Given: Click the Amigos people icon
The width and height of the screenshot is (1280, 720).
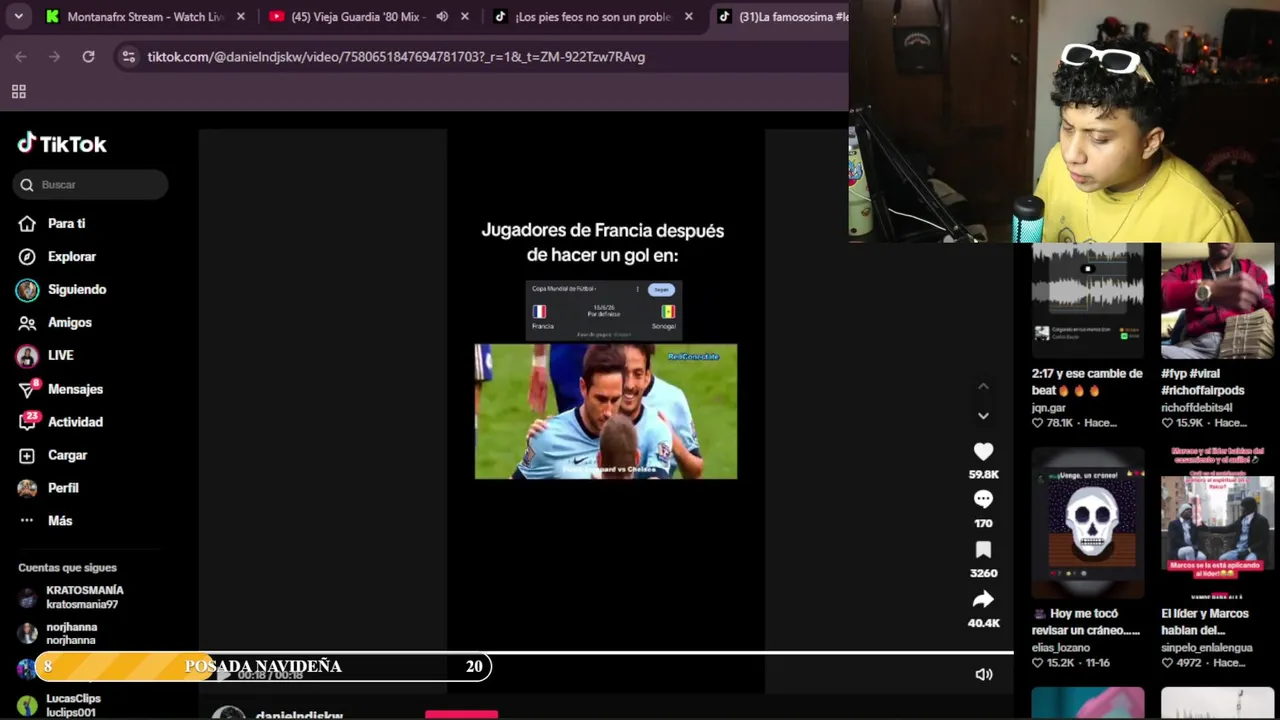Looking at the screenshot, I should tap(27, 322).
